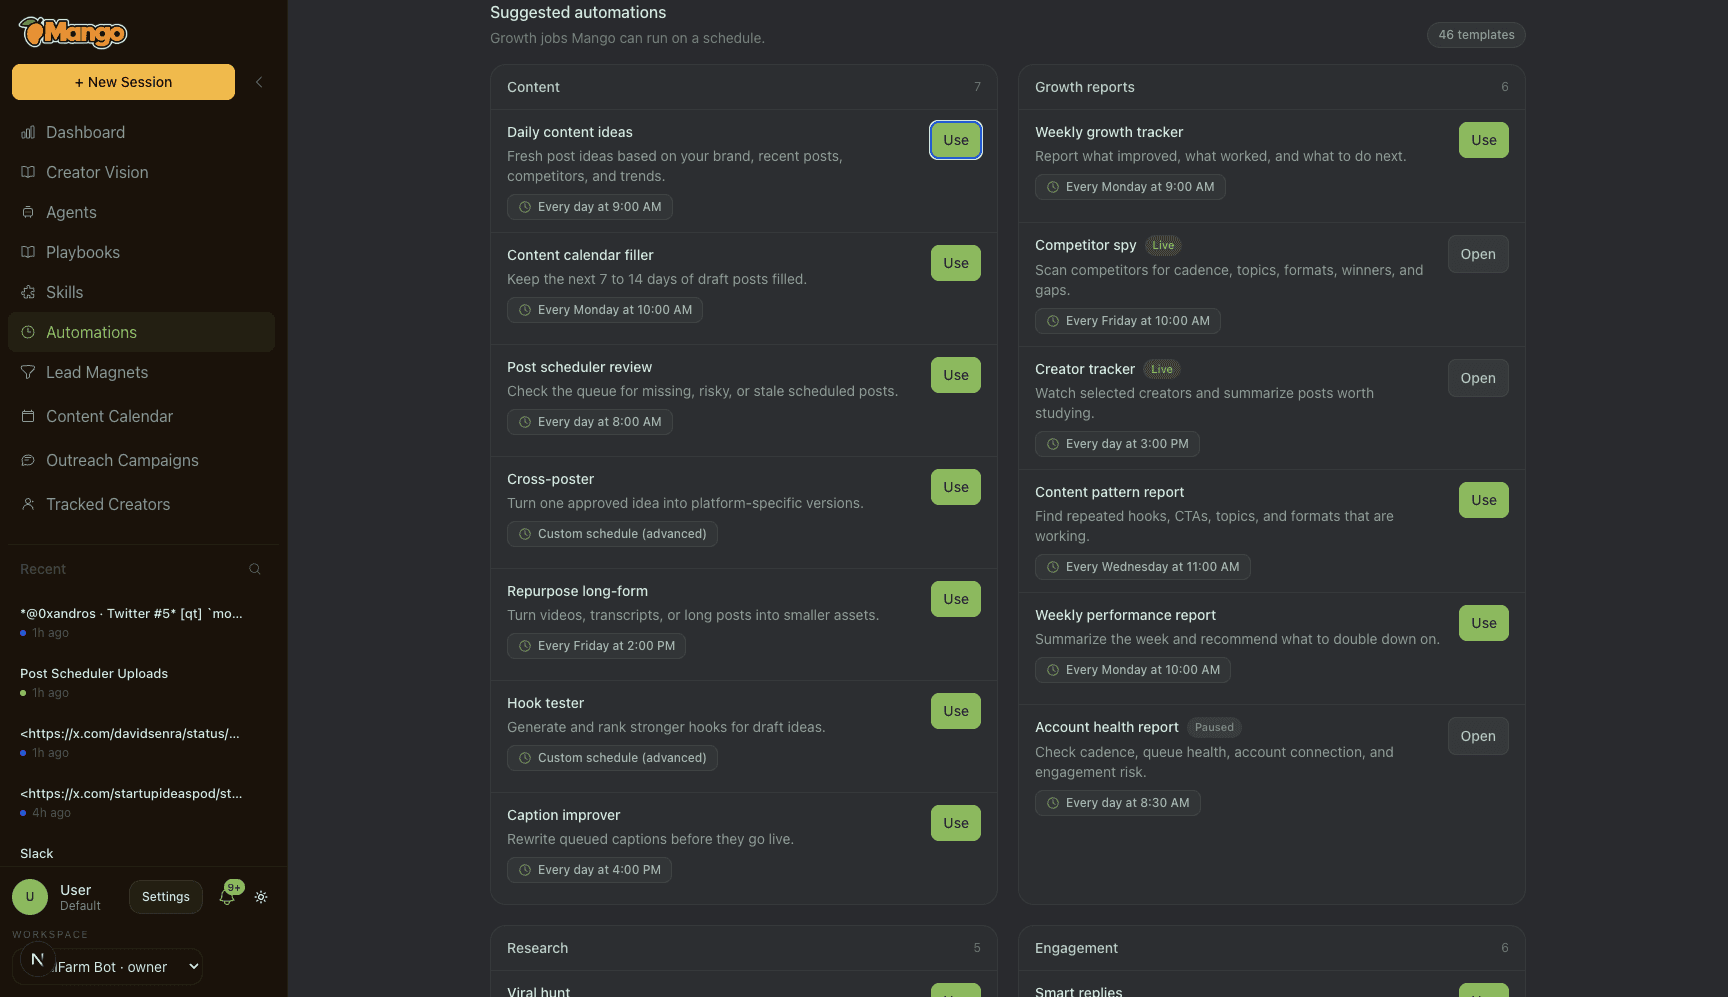Use the Daily content ideas template

click(956, 140)
